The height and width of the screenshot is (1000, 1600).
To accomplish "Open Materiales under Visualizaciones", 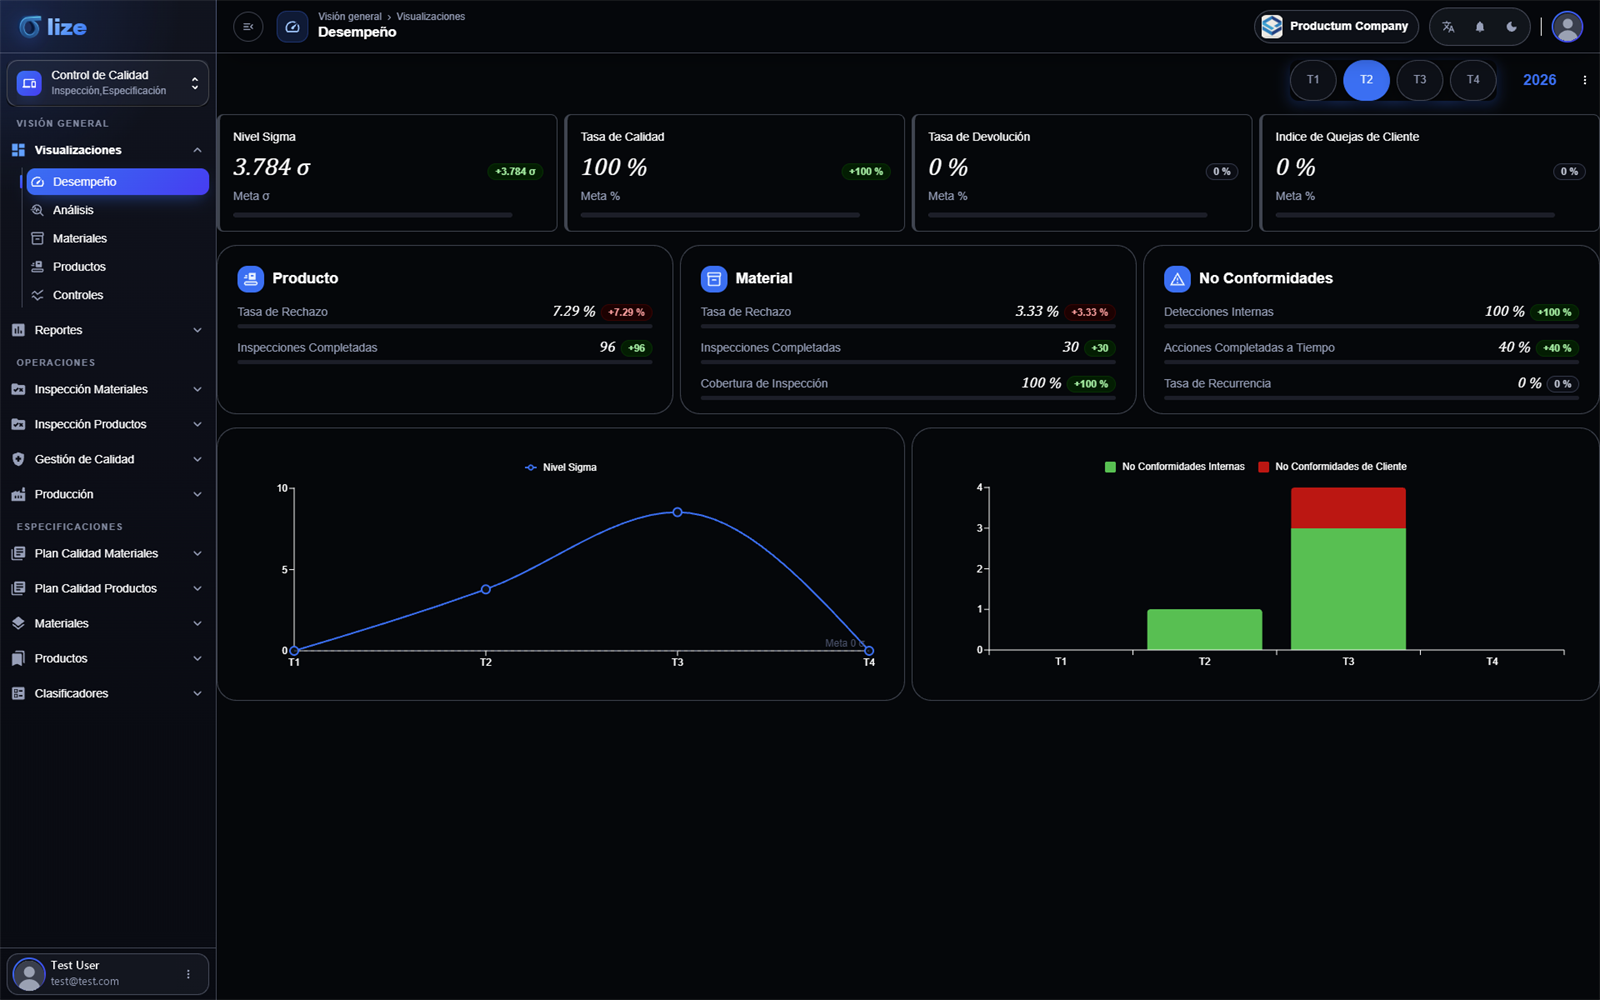I will tap(118, 239).
